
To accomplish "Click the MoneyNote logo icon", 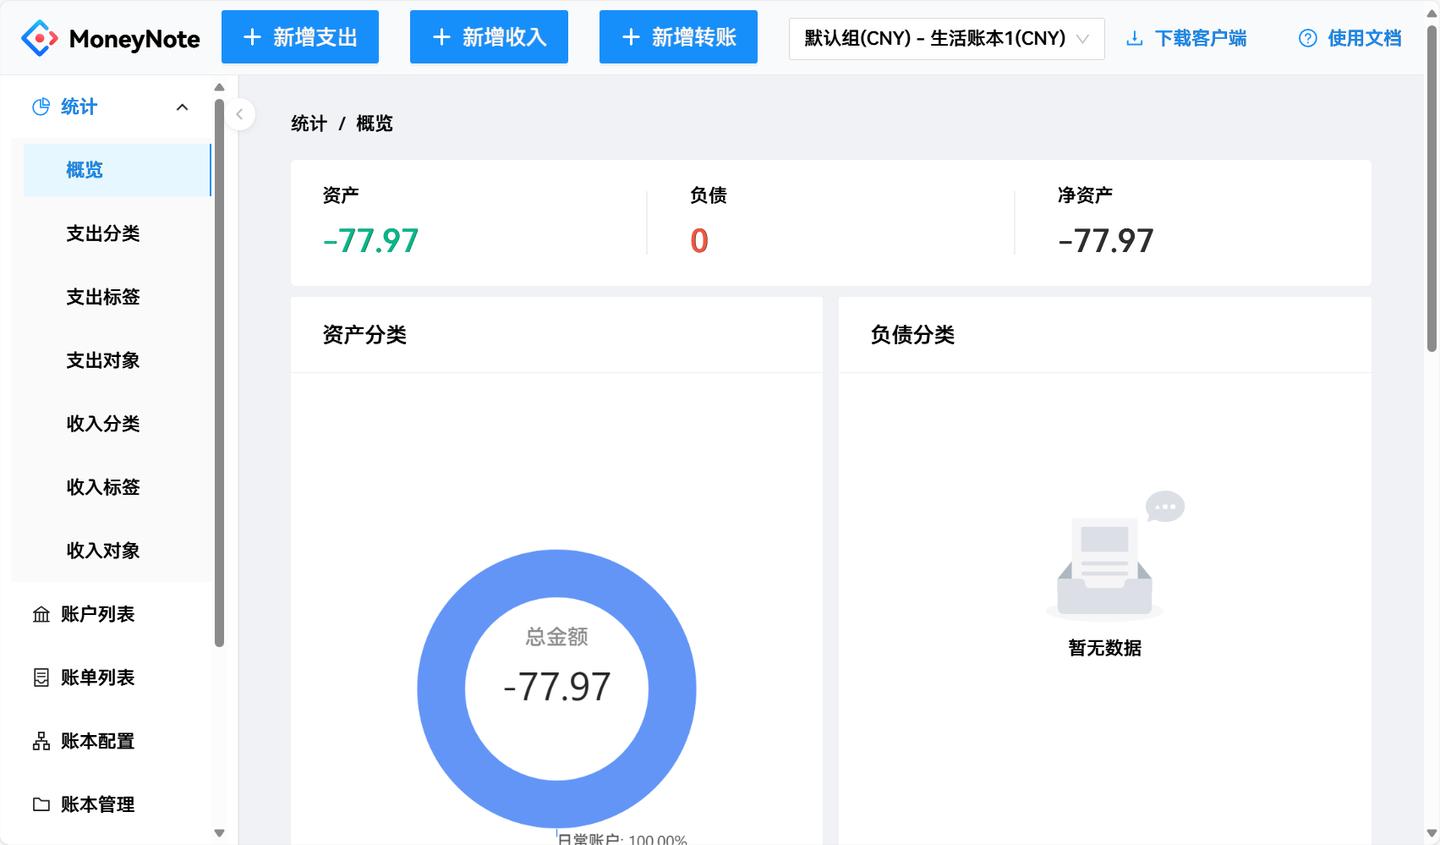I will coord(39,37).
